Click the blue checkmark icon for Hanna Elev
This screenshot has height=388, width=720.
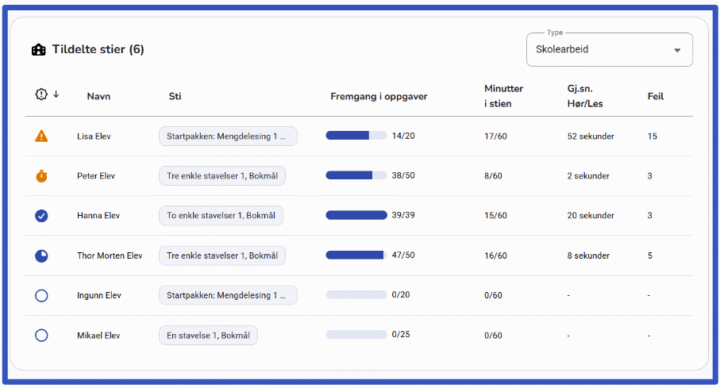coord(41,216)
